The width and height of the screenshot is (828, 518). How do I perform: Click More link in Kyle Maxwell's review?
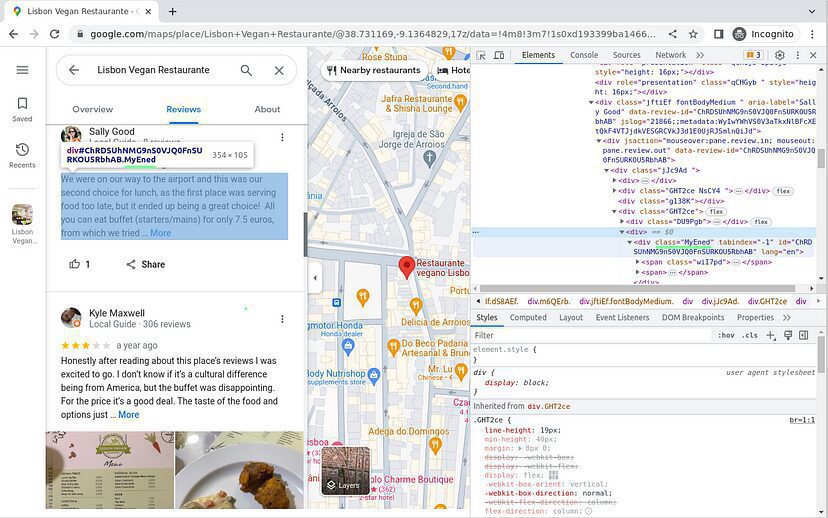pyautogui.click(x=129, y=414)
